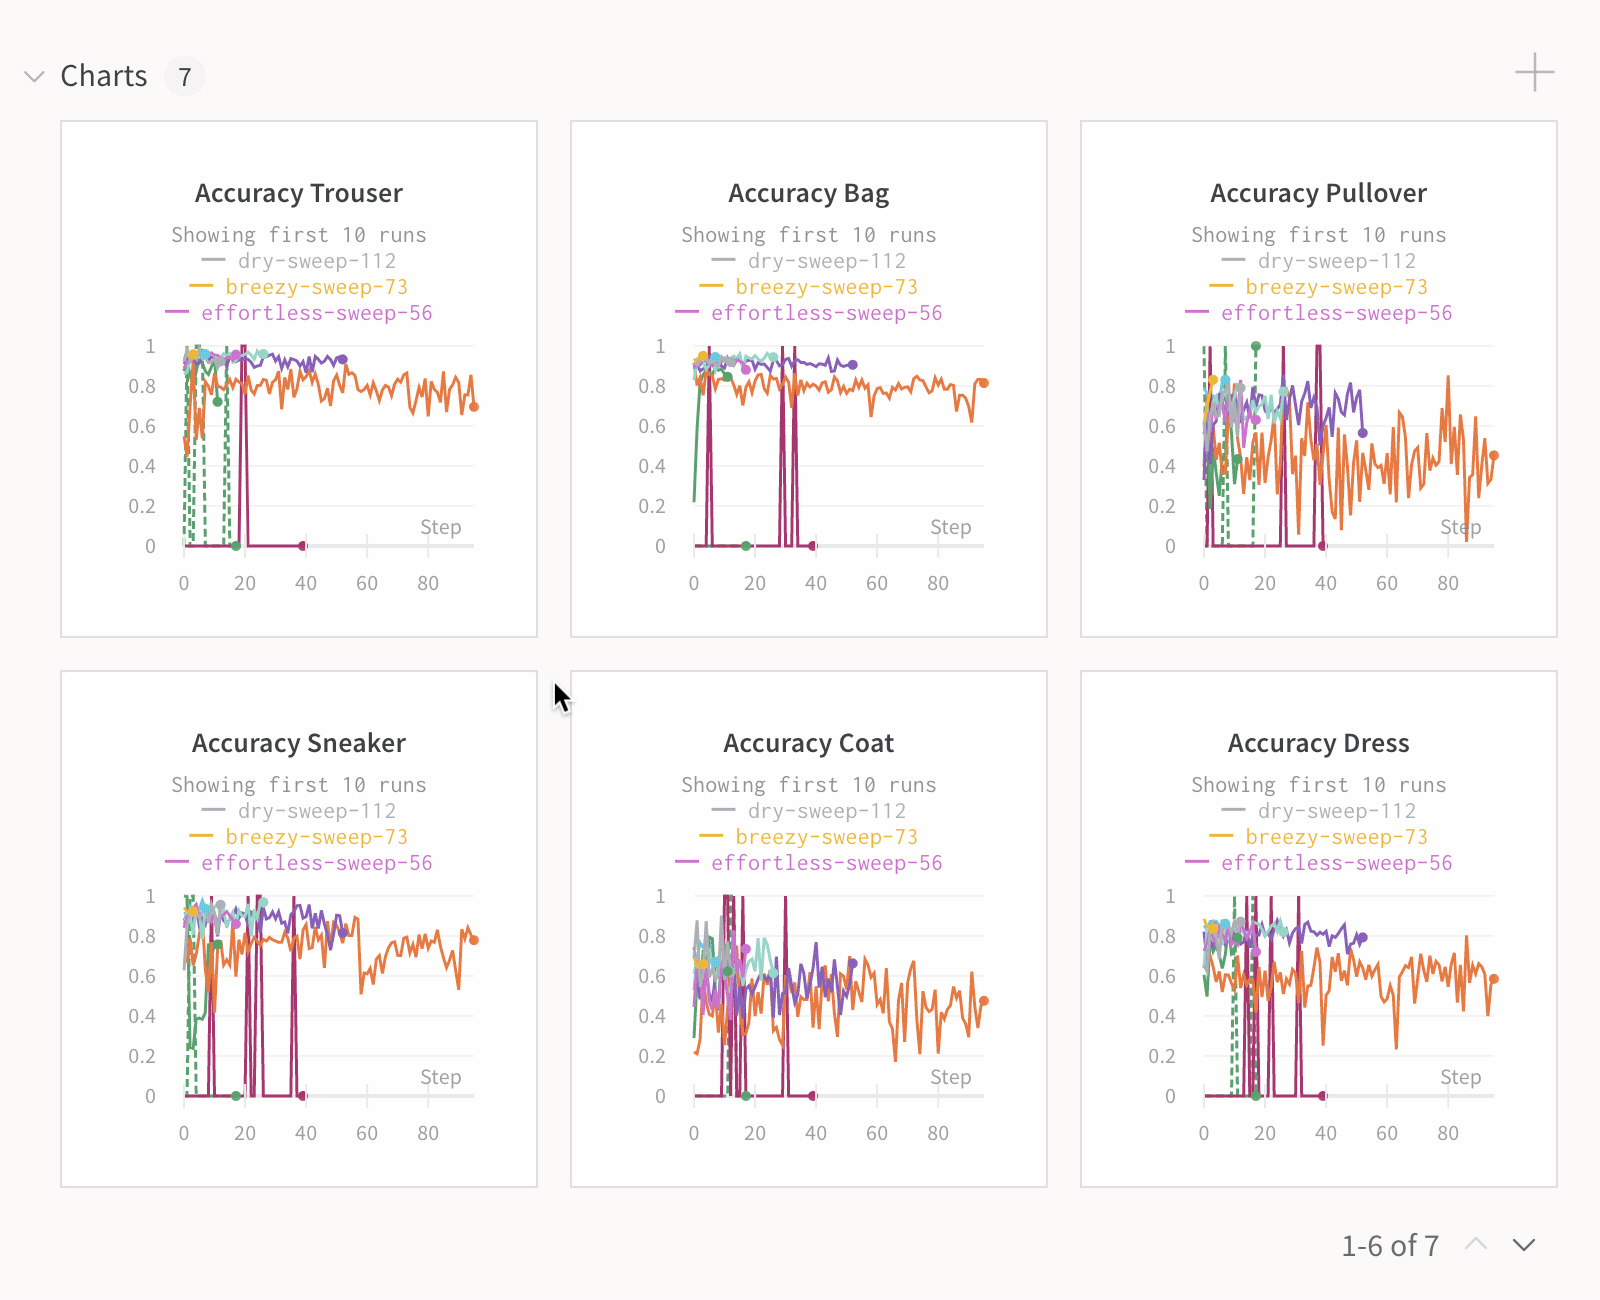Click the '1-6 of 7' pagination label

point(1390,1246)
